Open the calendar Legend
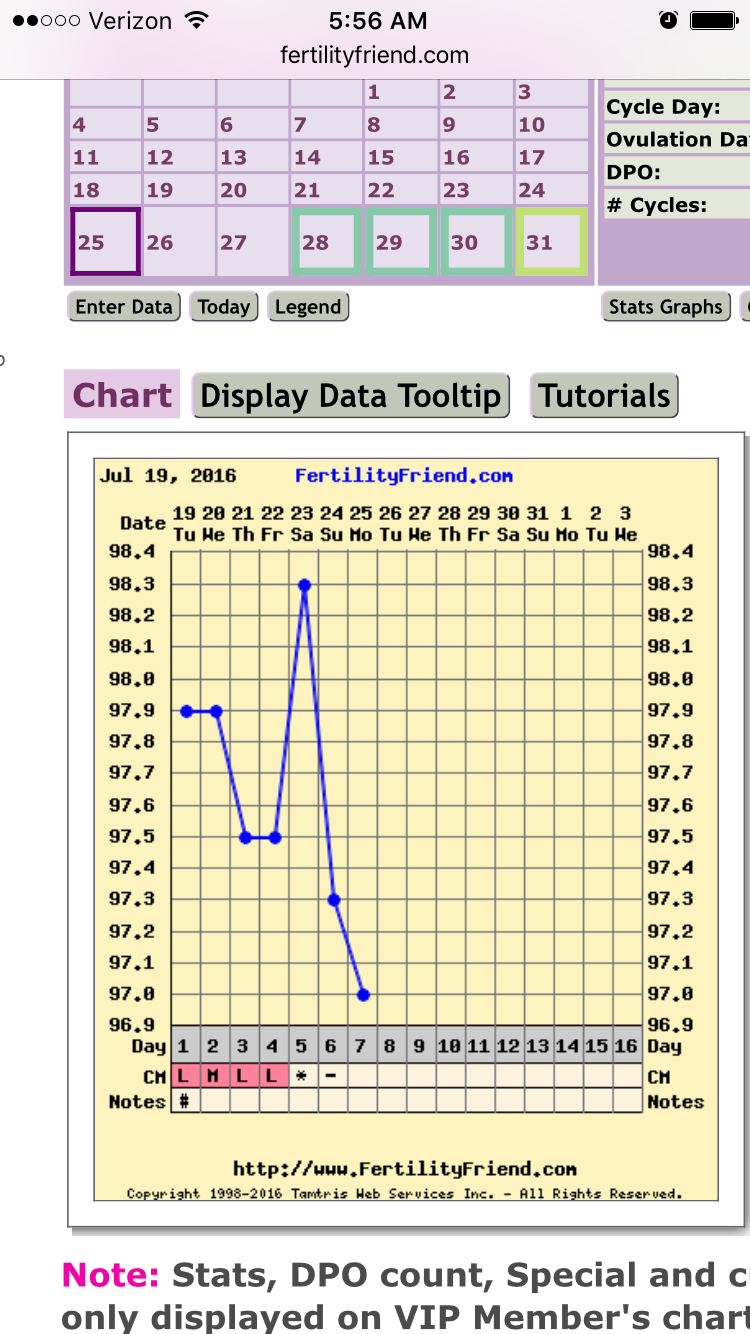 click(x=308, y=307)
